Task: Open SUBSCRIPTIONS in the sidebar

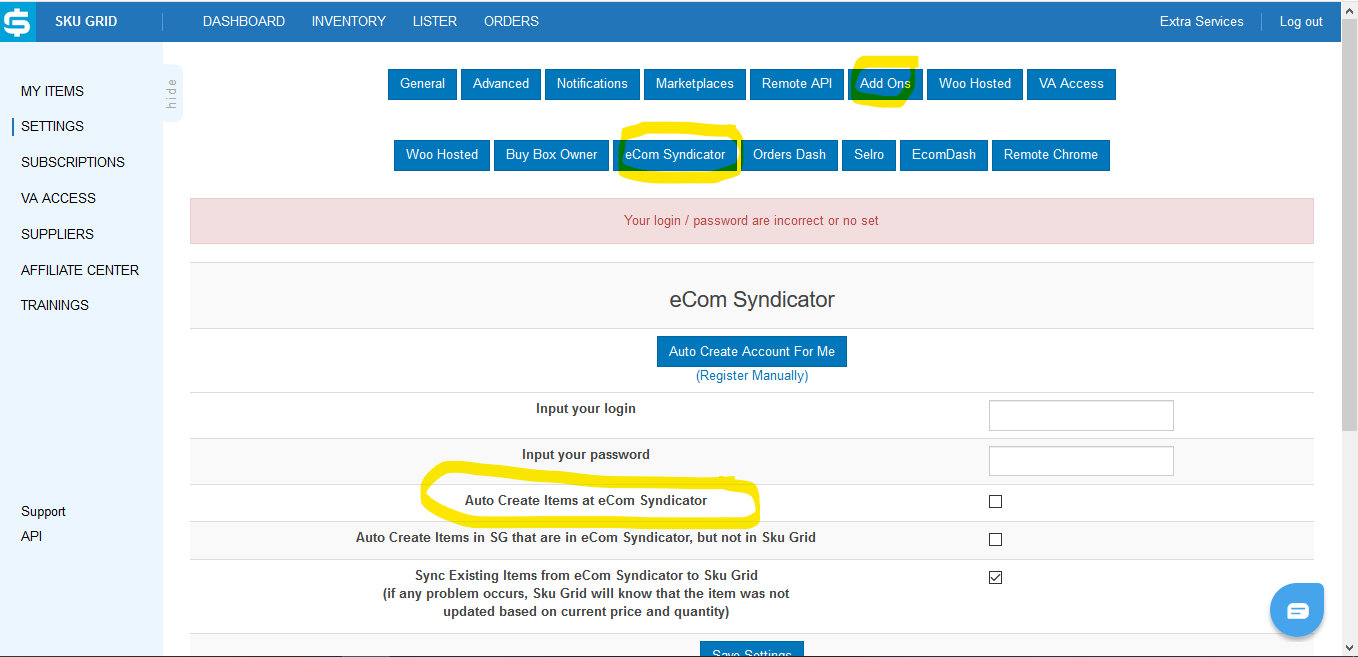Action: [x=73, y=162]
